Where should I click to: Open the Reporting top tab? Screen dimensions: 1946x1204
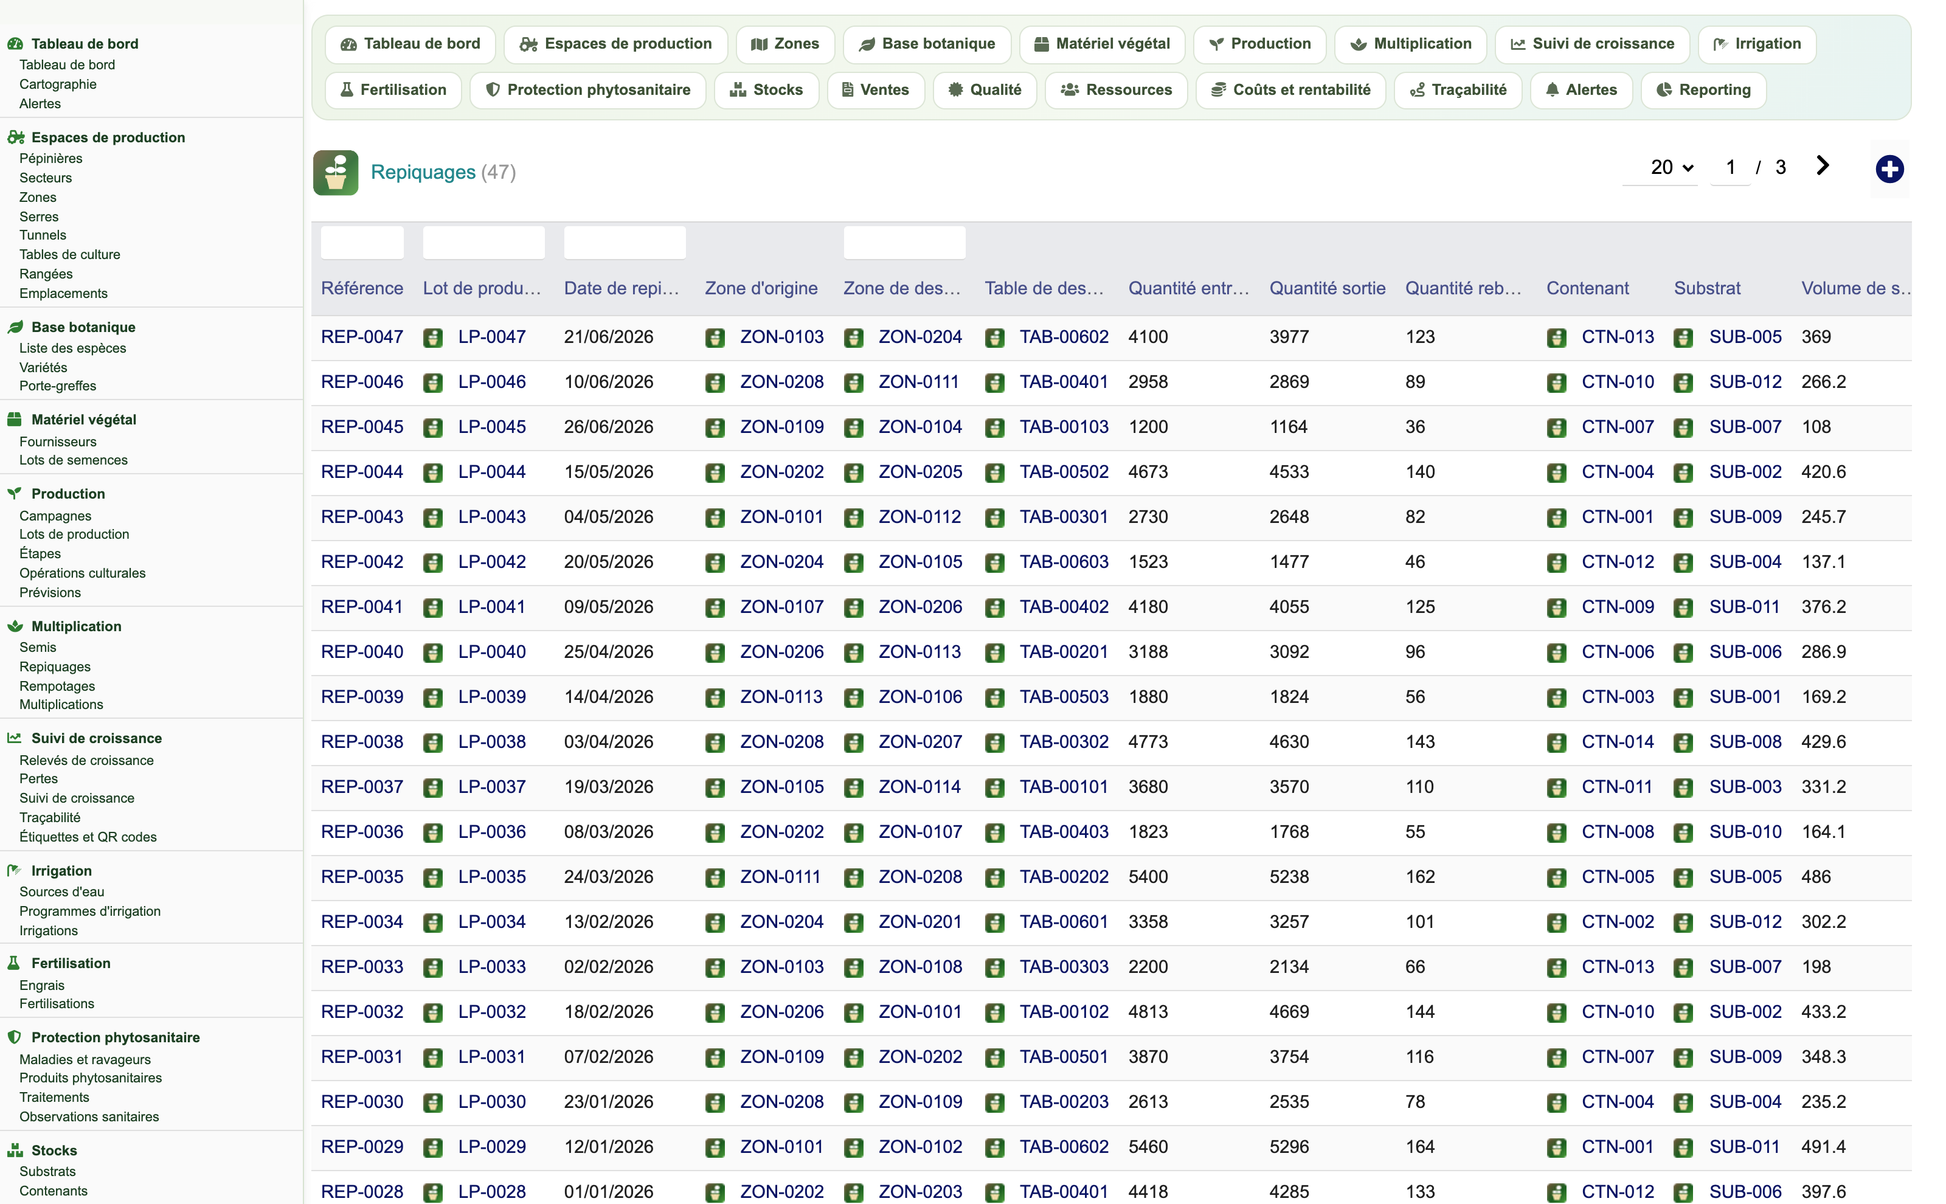pyautogui.click(x=1704, y=90)
